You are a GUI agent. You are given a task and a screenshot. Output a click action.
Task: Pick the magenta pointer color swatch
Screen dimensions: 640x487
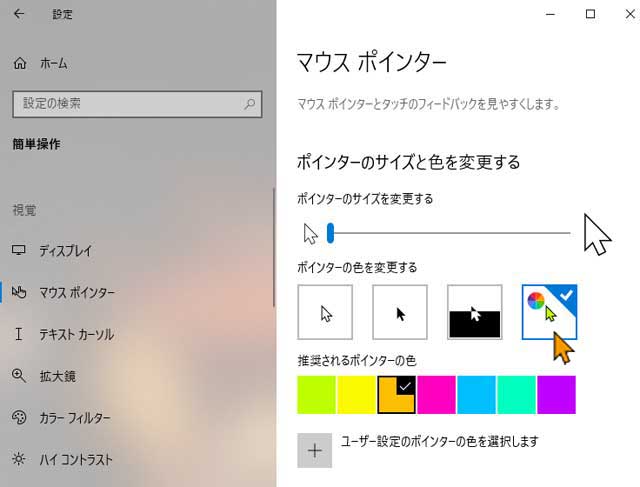(x=437, y=395)
